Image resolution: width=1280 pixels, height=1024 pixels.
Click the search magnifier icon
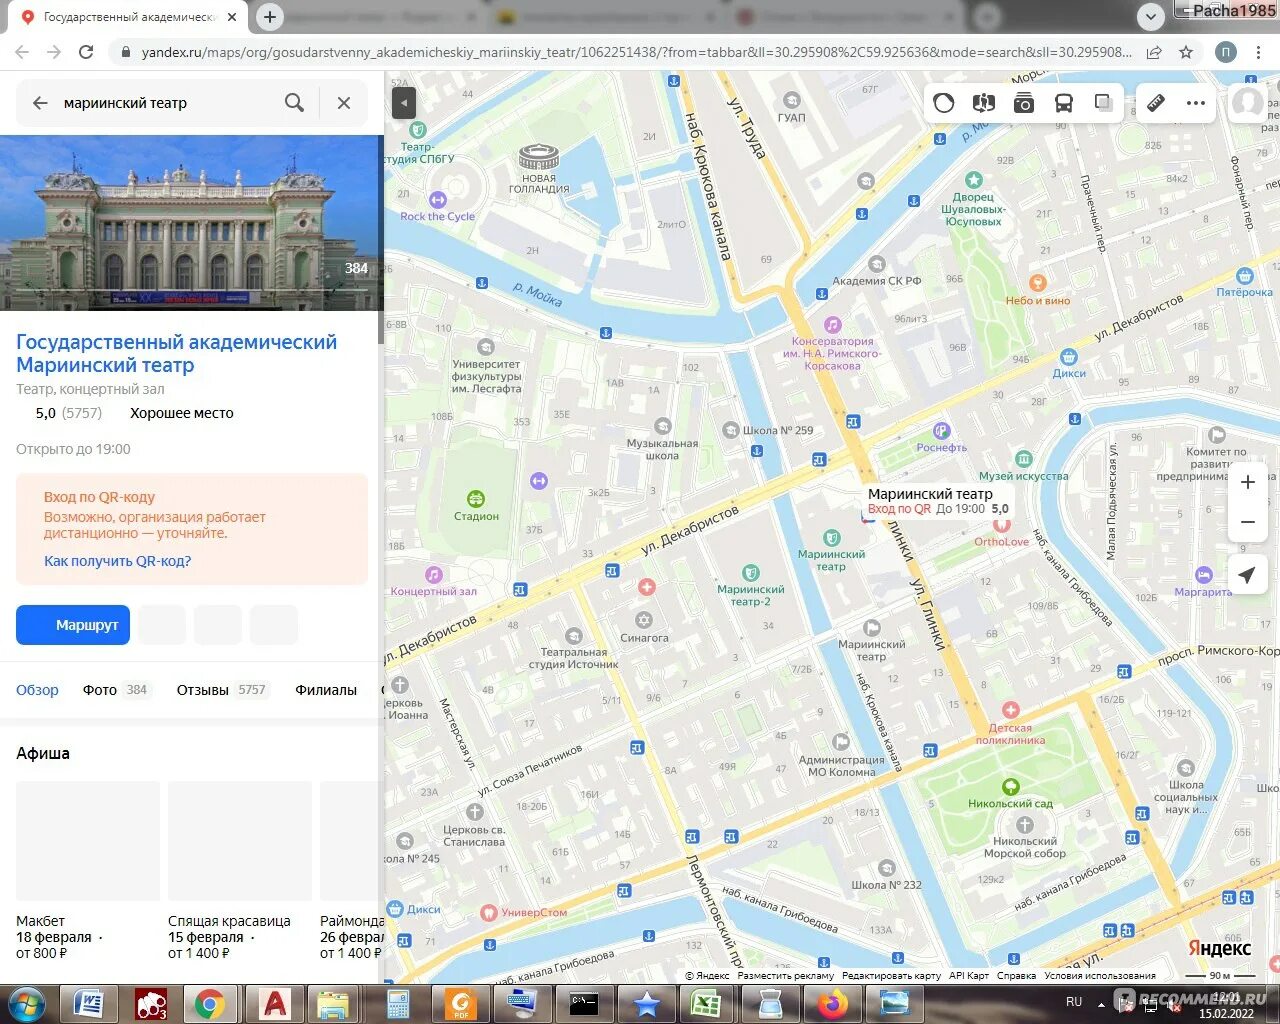coord(294,102)
